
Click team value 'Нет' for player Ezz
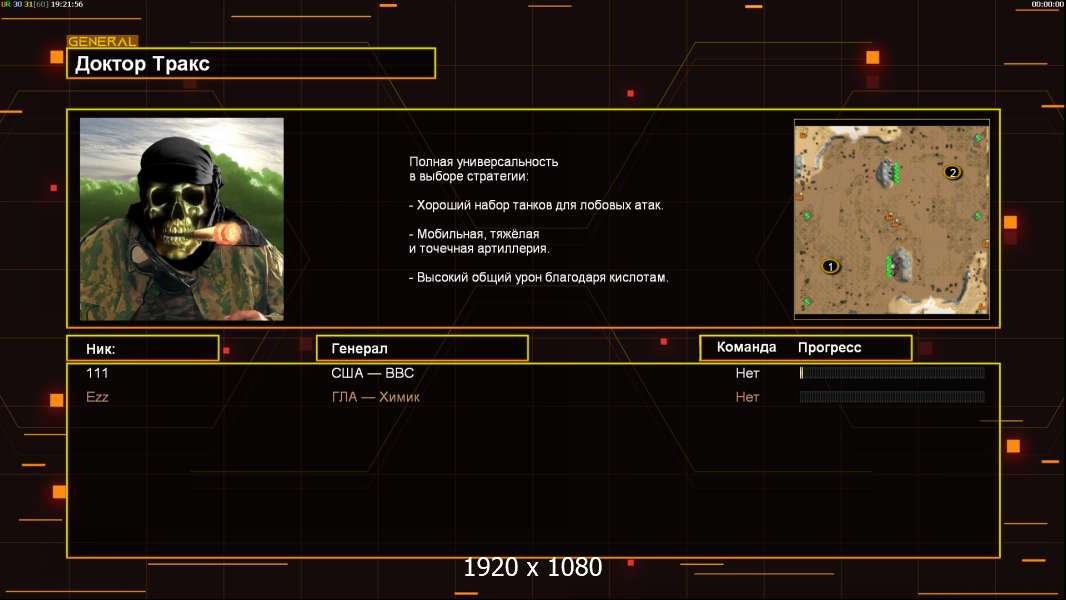tap(747, 397)
